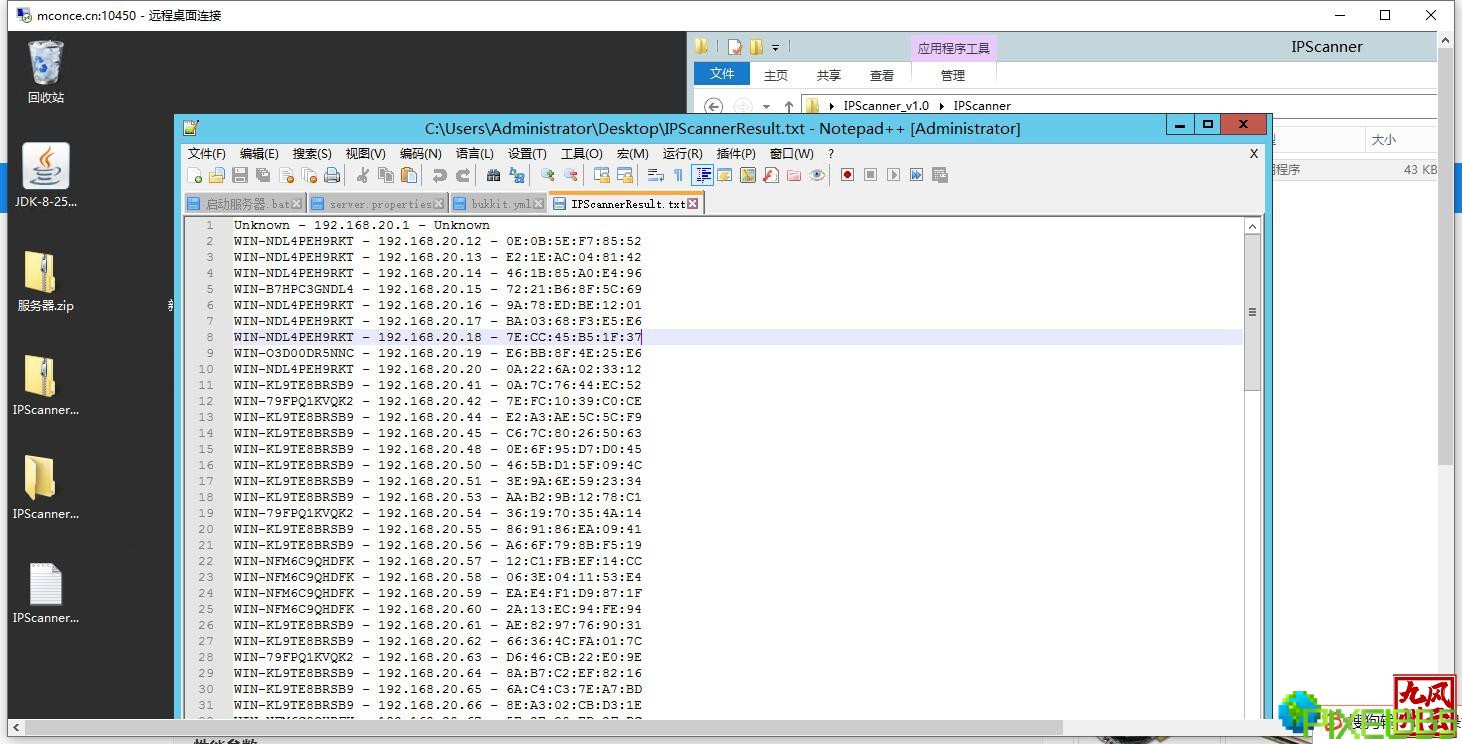Play back the recorded macro
The height and width of the screenshot is (744, 1462).
893,175
